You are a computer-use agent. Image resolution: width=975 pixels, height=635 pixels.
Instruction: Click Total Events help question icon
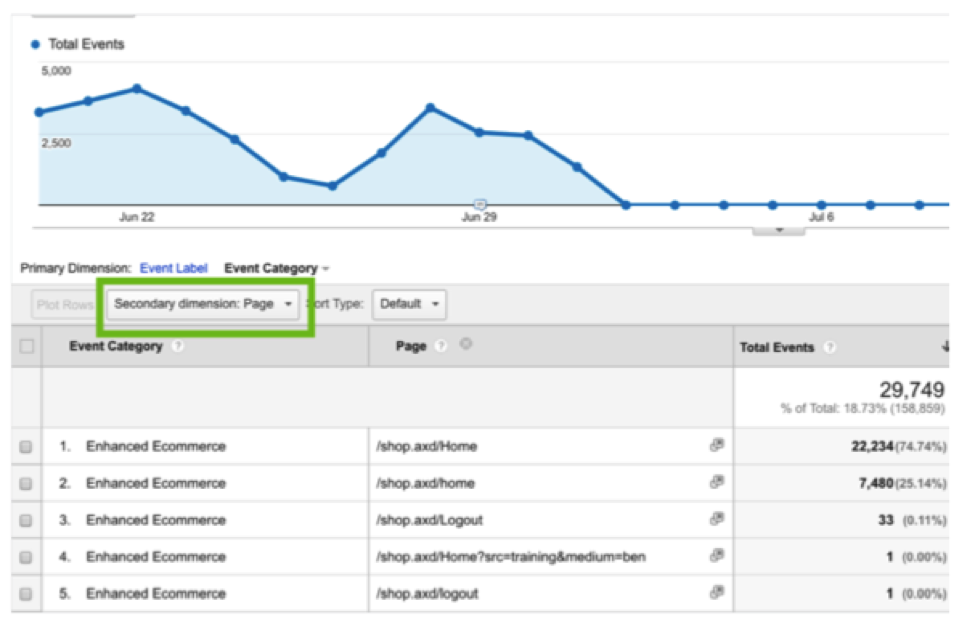pyautogui.click(x=830, y=347)
